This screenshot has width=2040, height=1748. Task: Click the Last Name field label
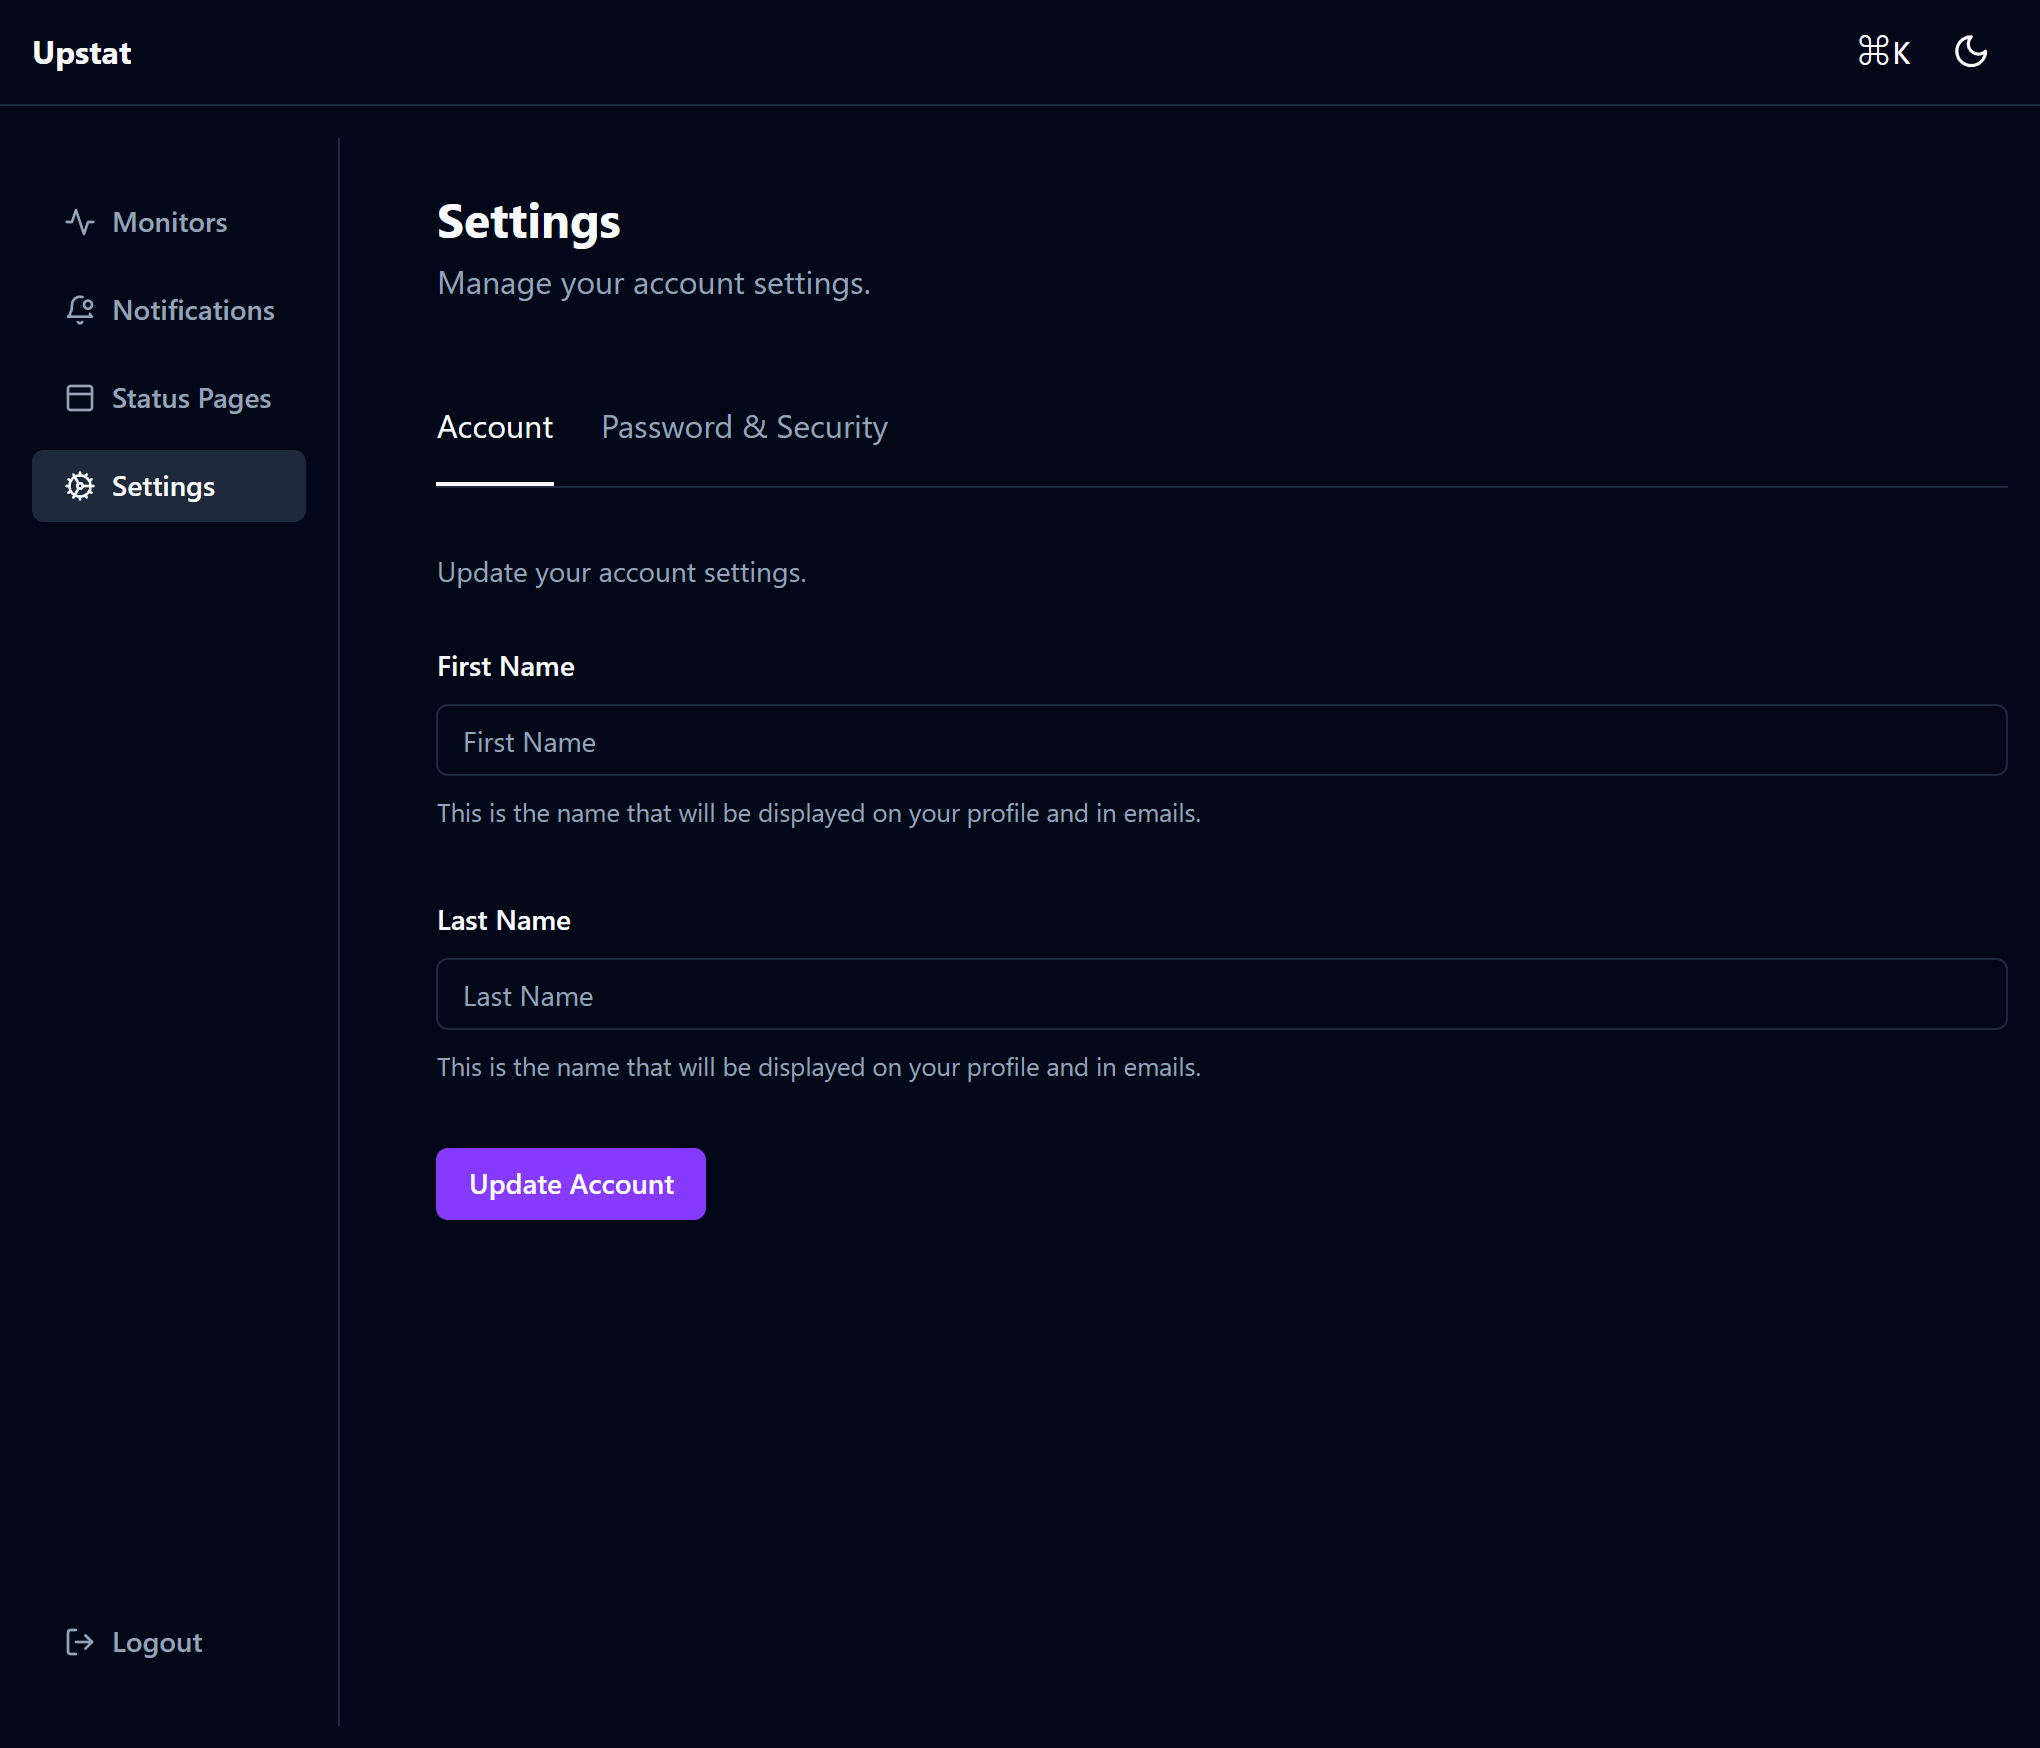coord(504,921)
